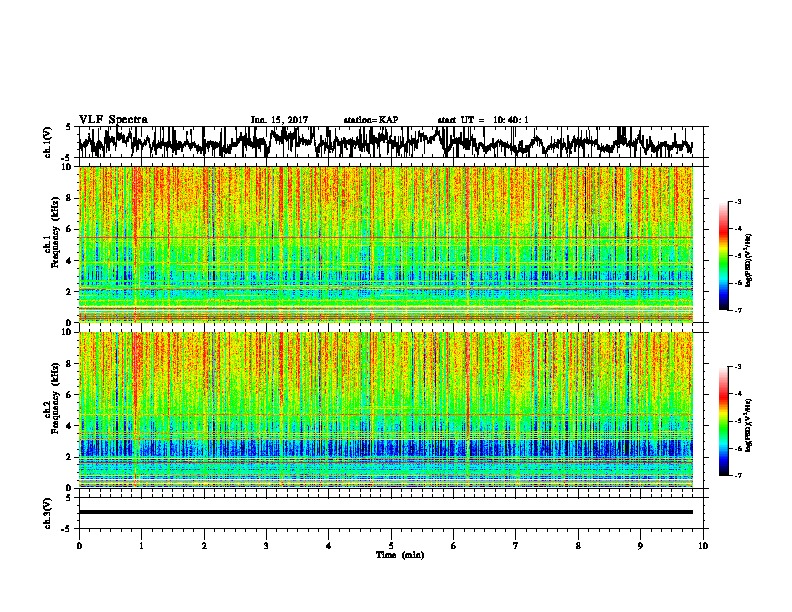Click the "6" kHz tick on ch.2 frequency axis
792x612 pixels.
click(70, 395)
